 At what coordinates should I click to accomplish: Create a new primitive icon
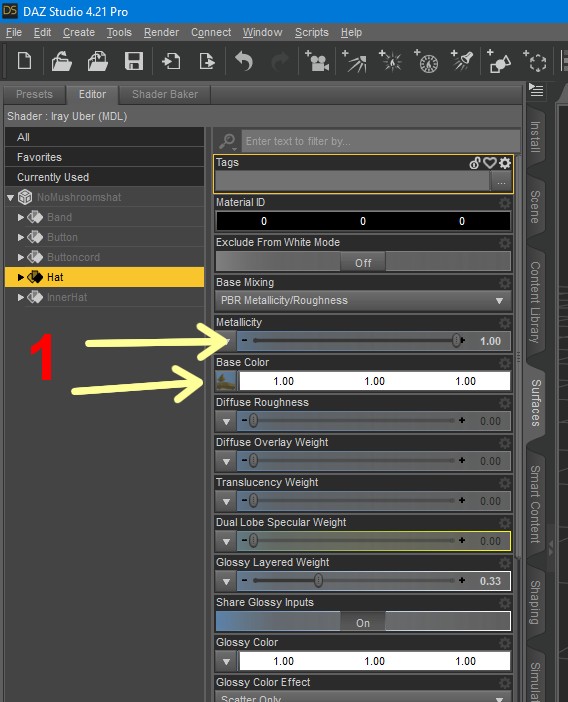pyautogui.click(x=499, y=61)
